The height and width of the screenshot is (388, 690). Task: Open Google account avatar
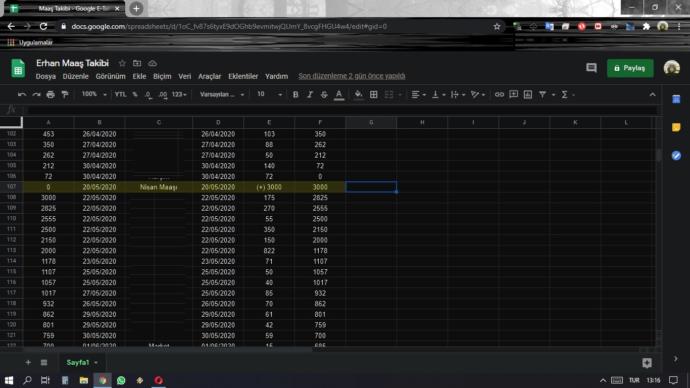(x=672, y=68)
